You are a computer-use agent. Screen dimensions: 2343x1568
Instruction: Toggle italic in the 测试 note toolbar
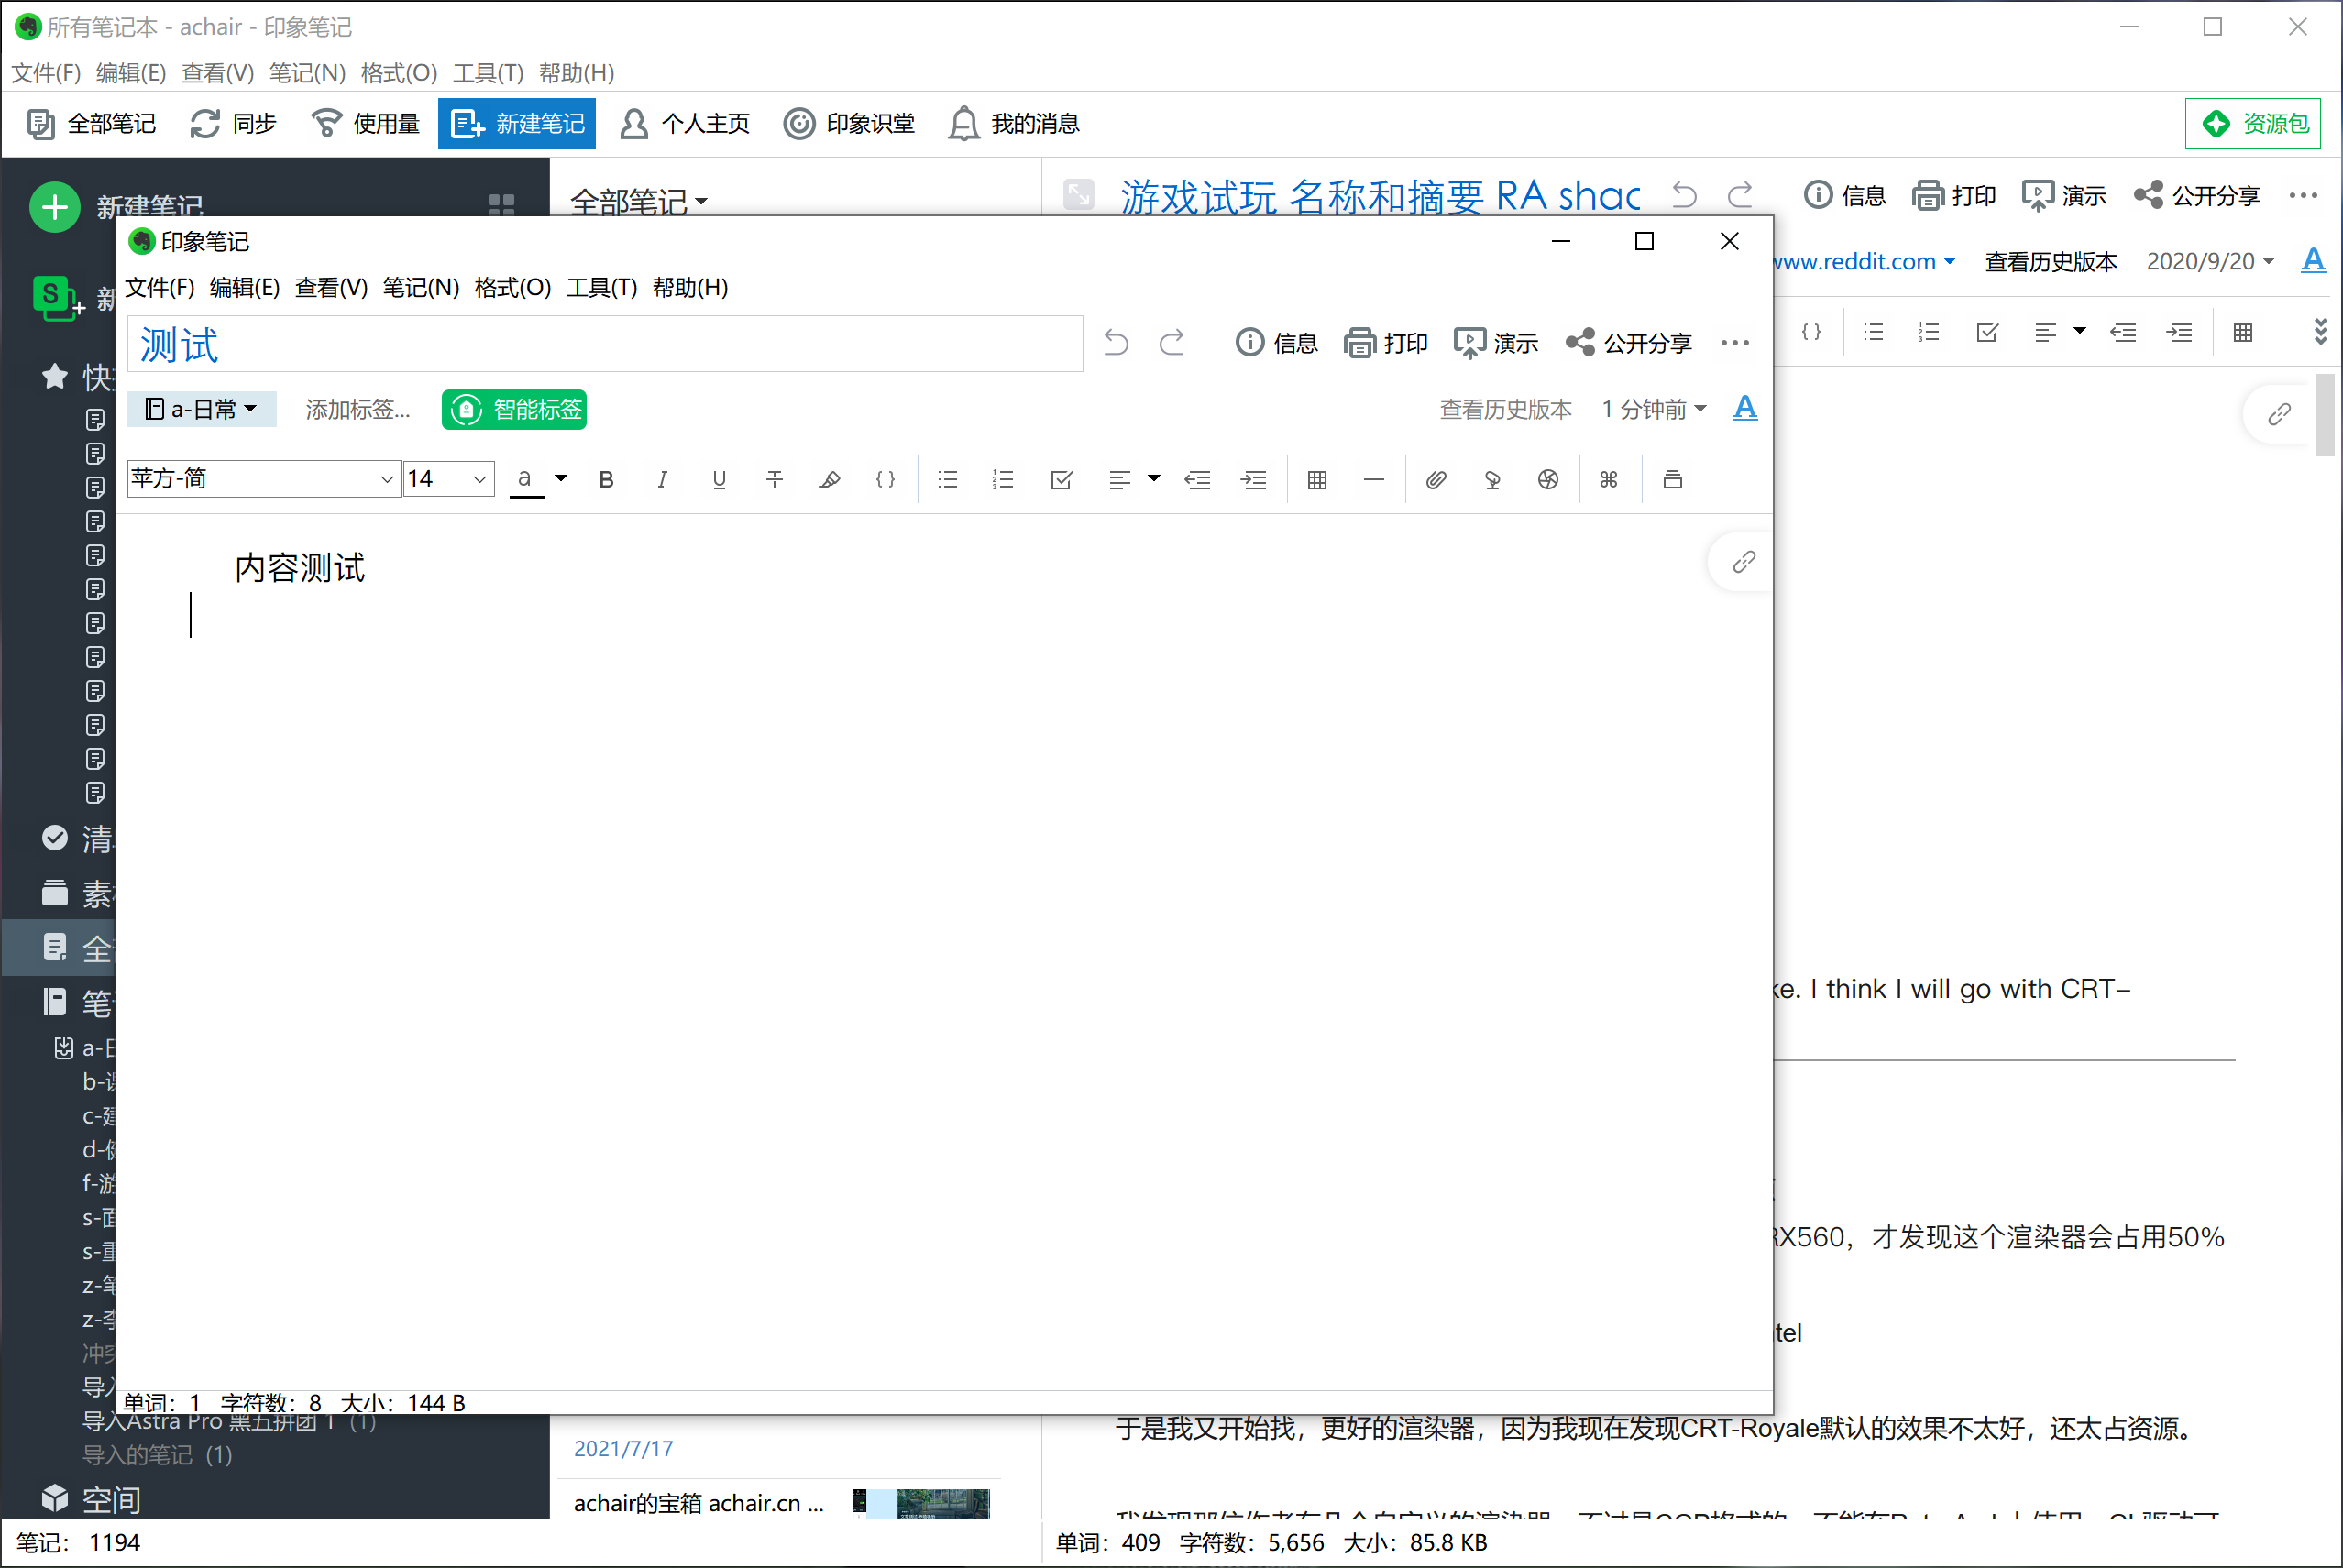(661, 480)
